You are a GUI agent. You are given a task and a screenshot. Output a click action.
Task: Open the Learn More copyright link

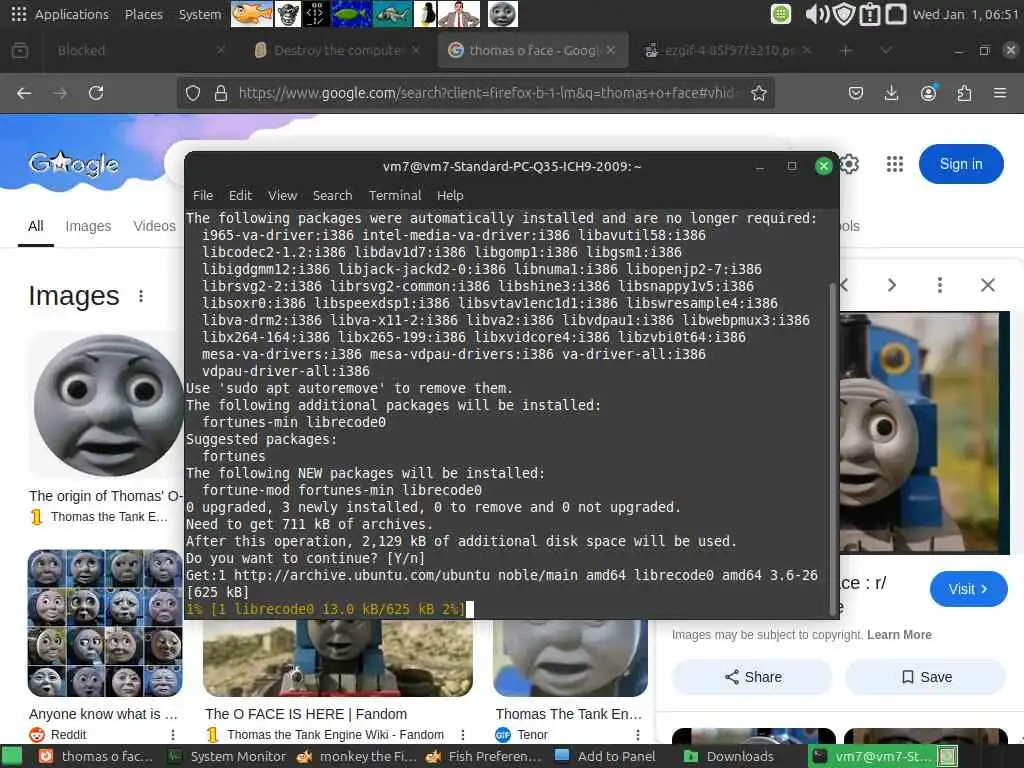click(x=899, y=635)
